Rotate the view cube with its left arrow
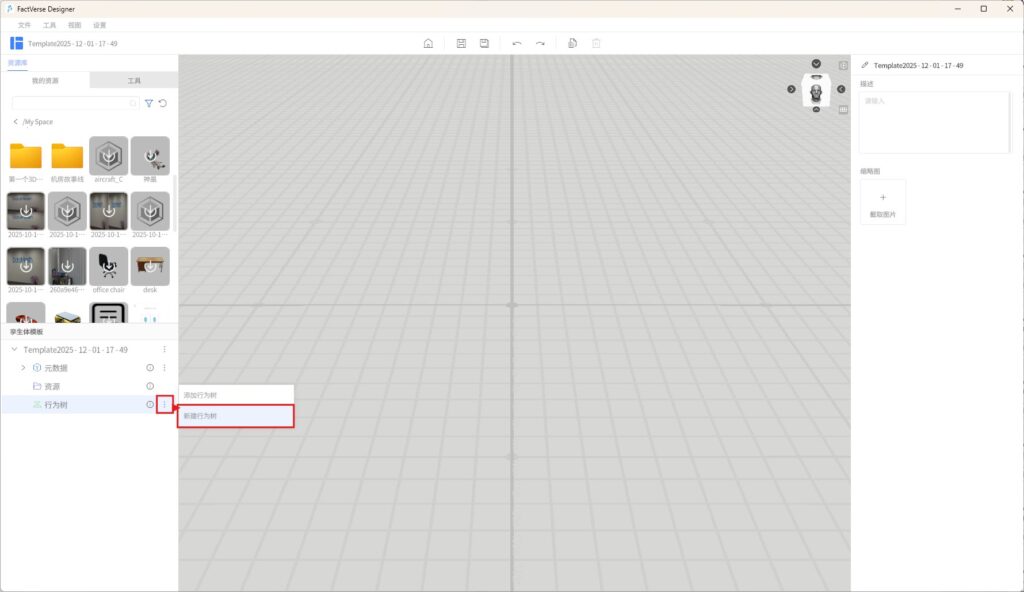Viewport: 1024px width, 592px height. (791, 90)
